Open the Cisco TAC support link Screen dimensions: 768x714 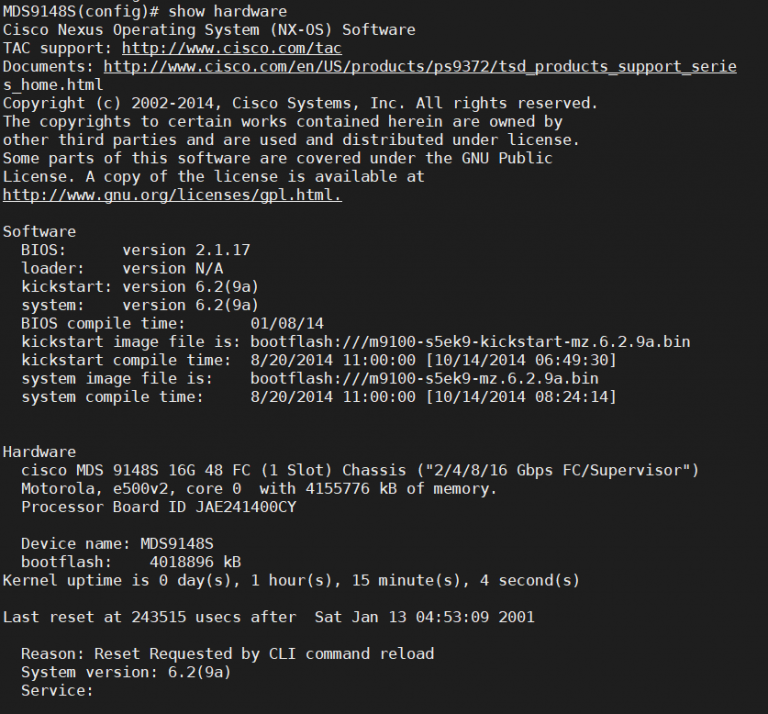tap(232, 48)
